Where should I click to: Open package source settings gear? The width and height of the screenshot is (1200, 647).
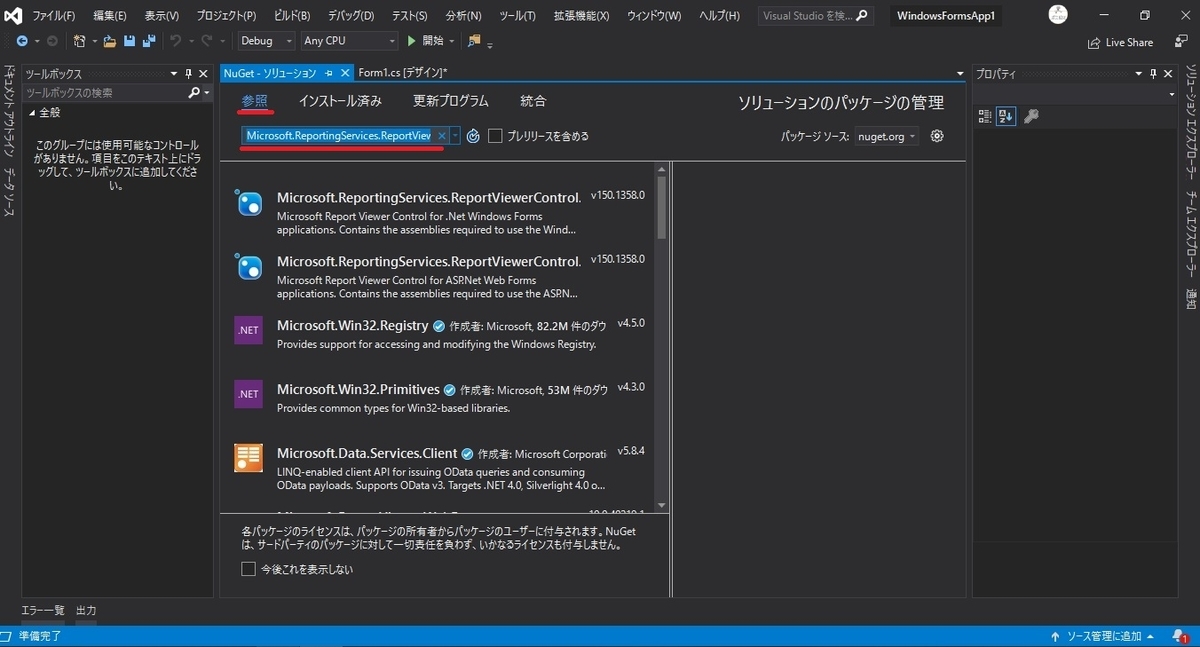pyautogui.click(x=937, y=136)
